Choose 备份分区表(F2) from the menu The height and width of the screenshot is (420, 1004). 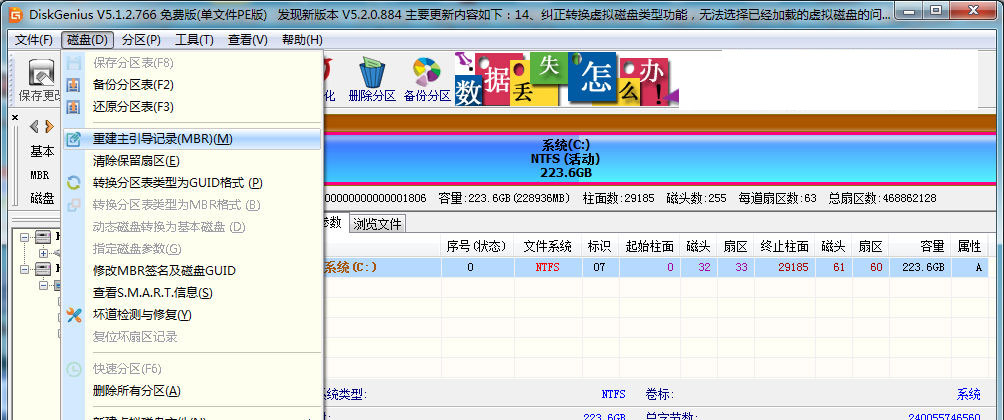pos(191,85)
